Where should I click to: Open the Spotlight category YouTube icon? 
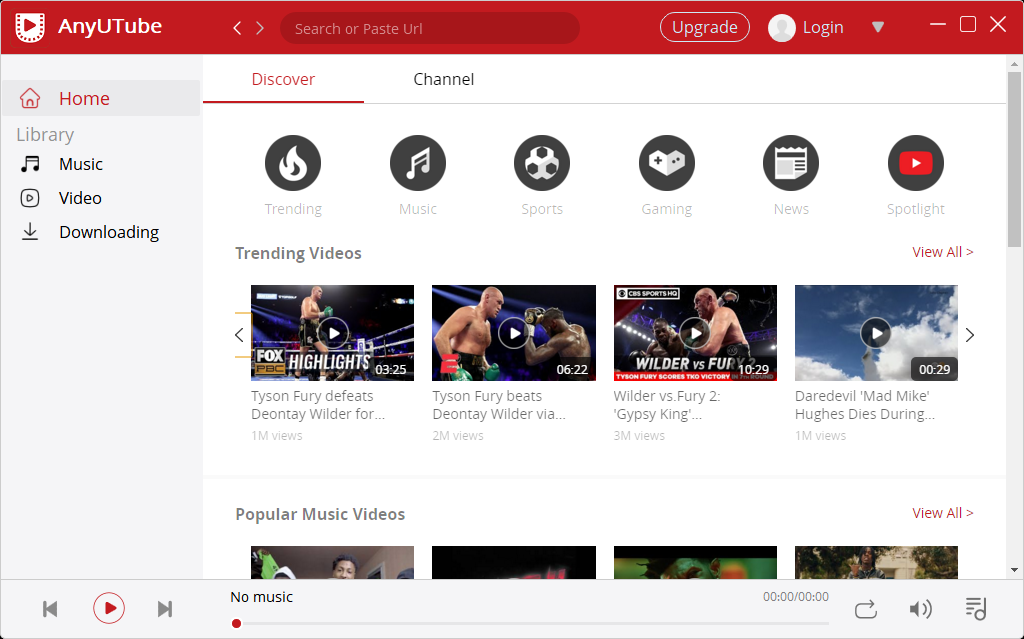(916, 163)
